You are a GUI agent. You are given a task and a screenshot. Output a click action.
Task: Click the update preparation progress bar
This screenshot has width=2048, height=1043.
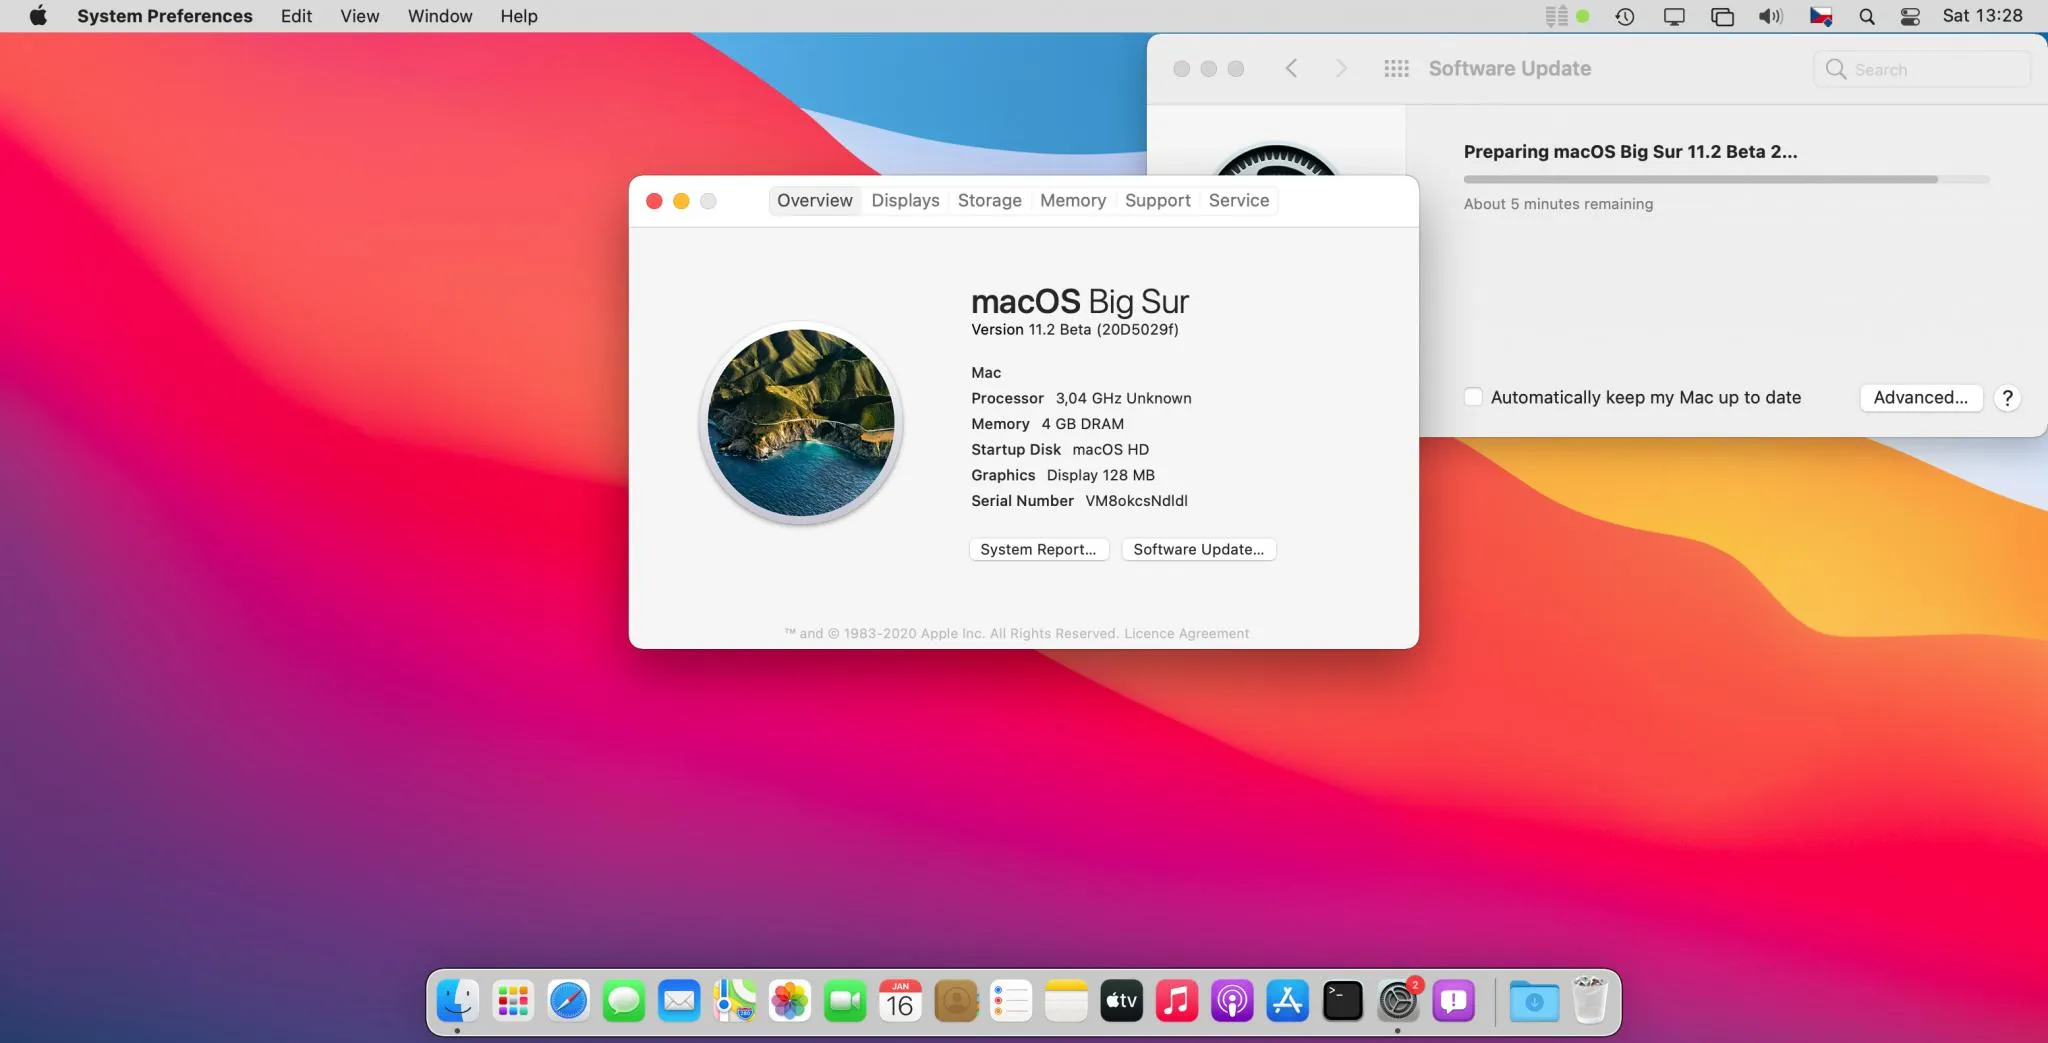point(1727,179)
